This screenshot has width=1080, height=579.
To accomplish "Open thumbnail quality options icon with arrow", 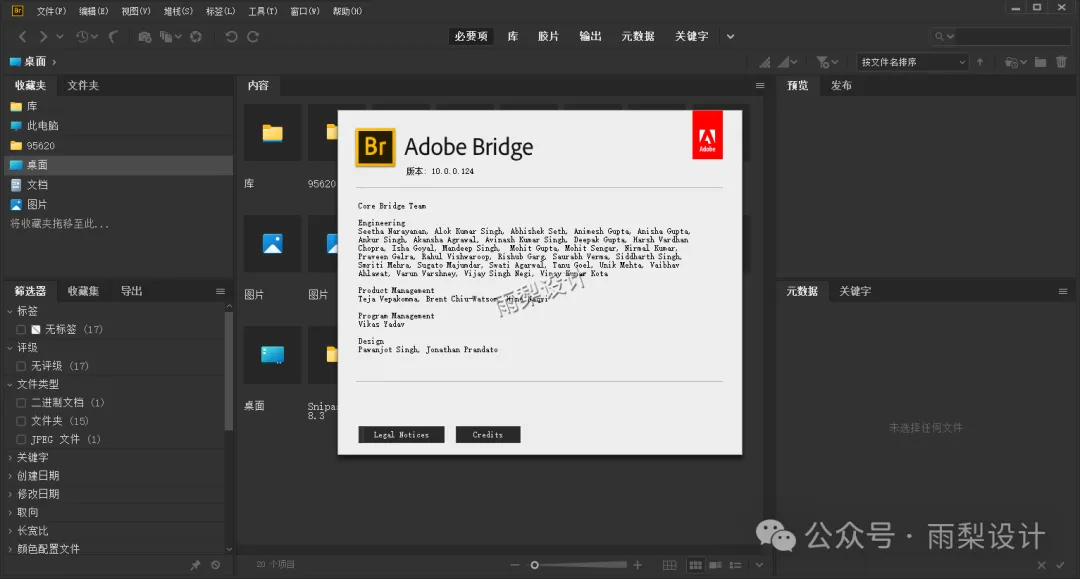I will coord(787,62).
